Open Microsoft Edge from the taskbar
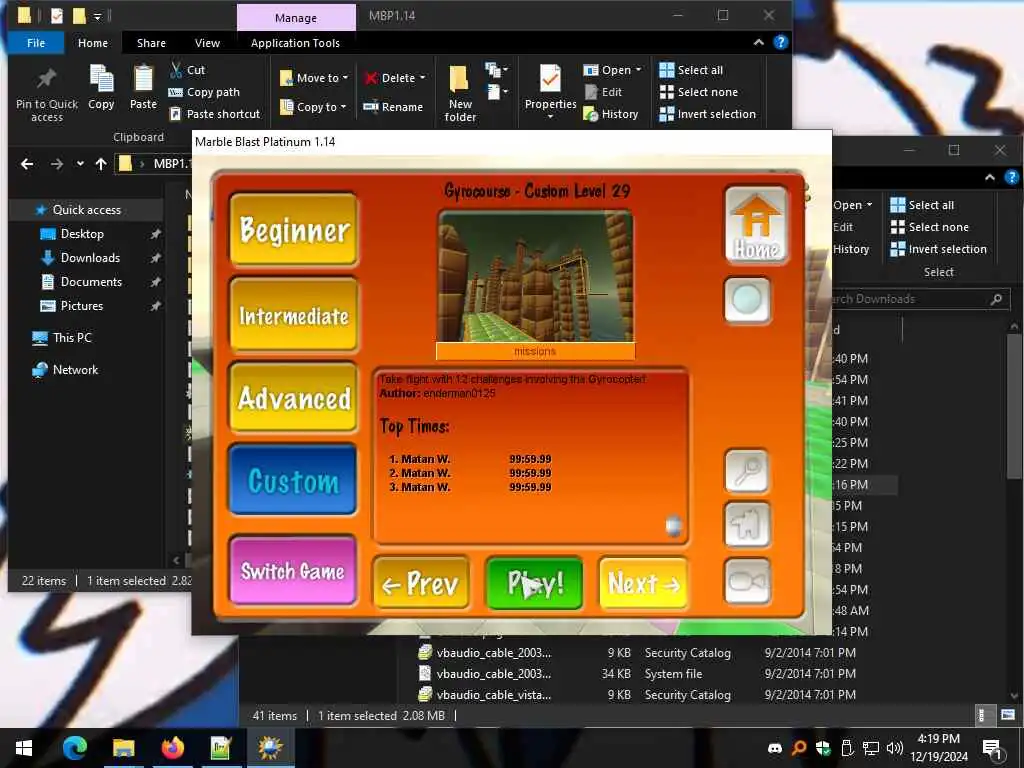This screenshot has height=768, width=1024. pos(74,747)
